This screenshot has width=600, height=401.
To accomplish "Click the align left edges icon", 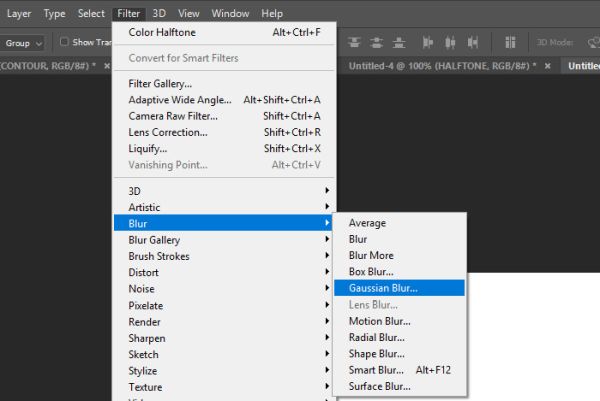I will click(428, 42).
